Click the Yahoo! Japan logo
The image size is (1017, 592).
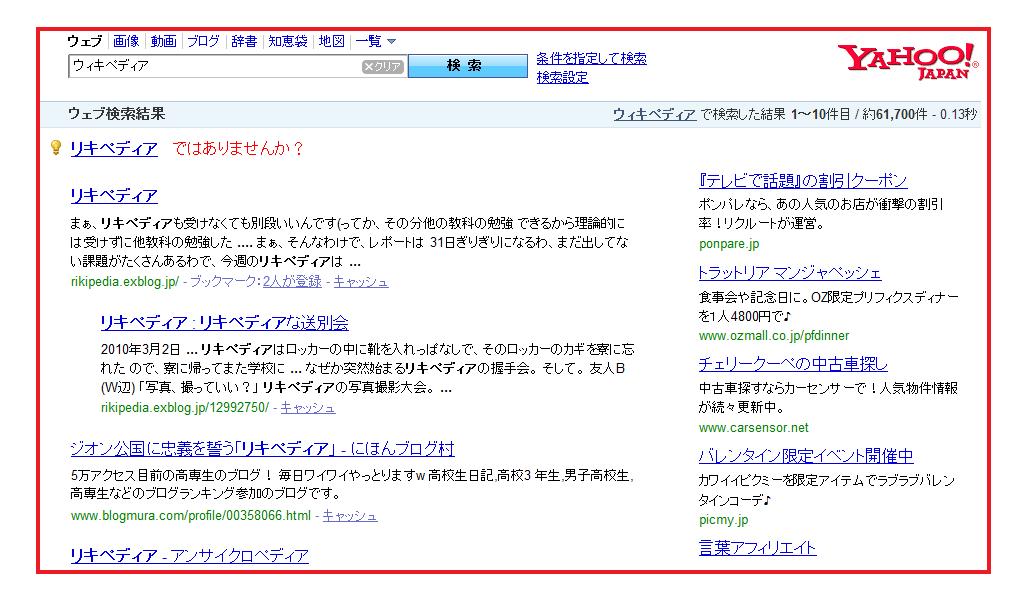[908, 61]
